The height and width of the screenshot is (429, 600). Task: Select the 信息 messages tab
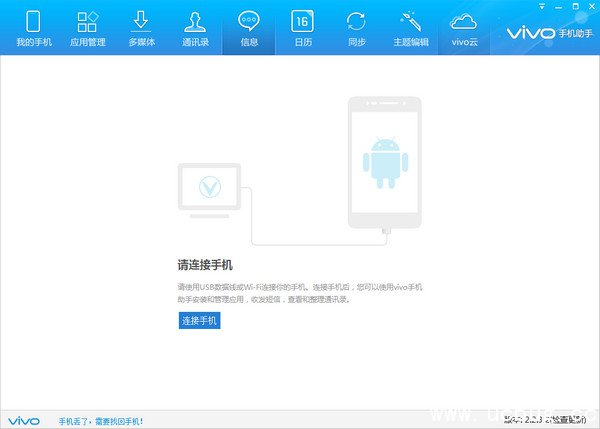point(249,28)
